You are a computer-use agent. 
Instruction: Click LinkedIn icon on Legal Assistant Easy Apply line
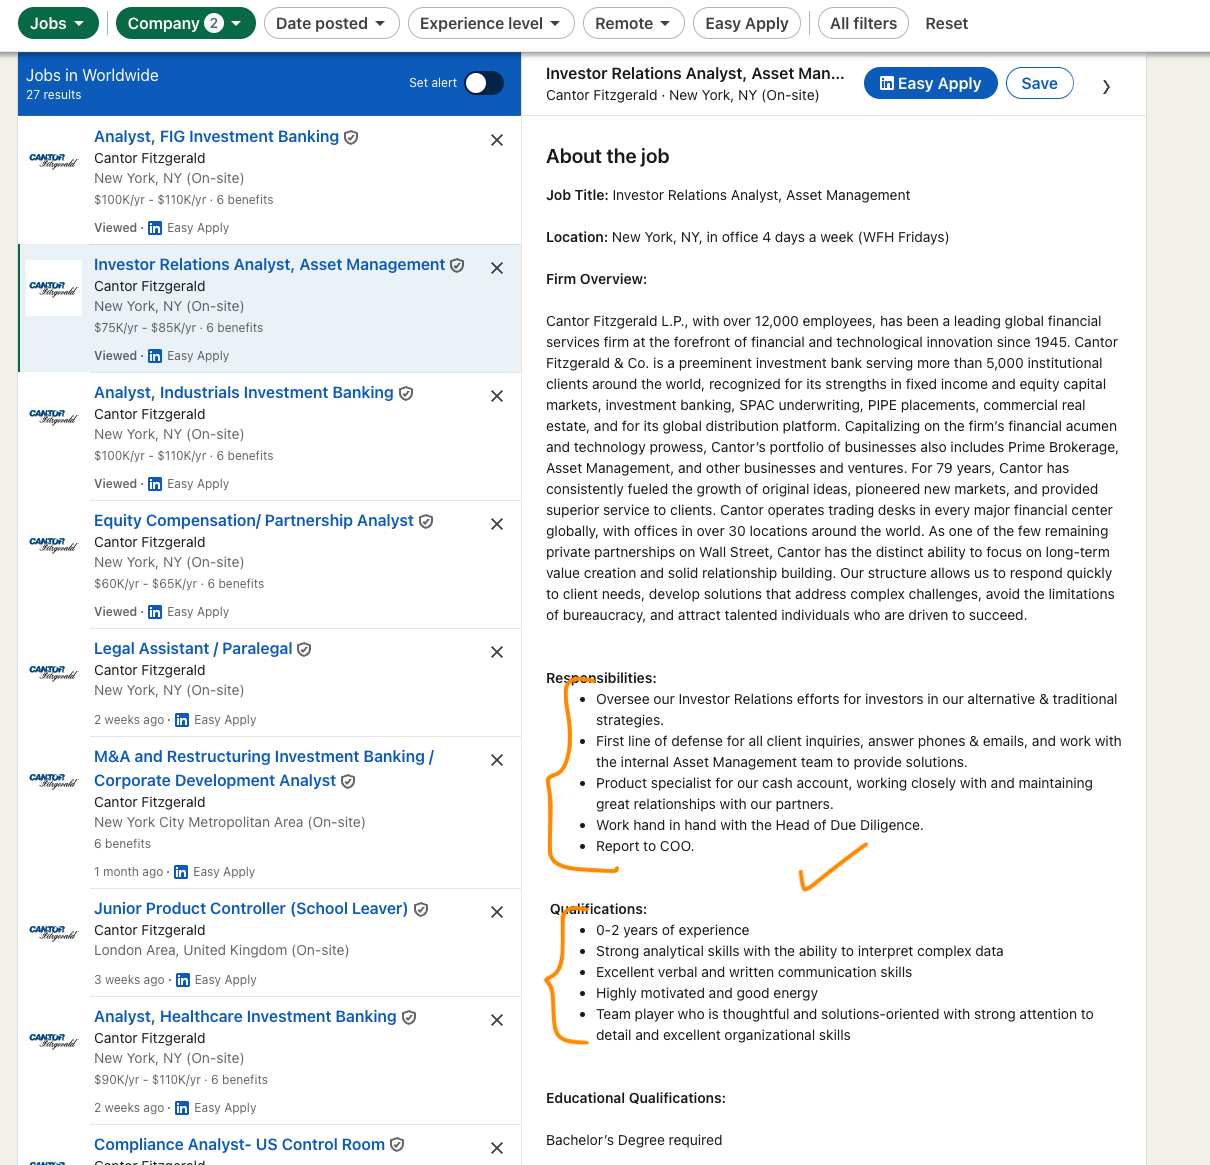click(x=182, y=720)
